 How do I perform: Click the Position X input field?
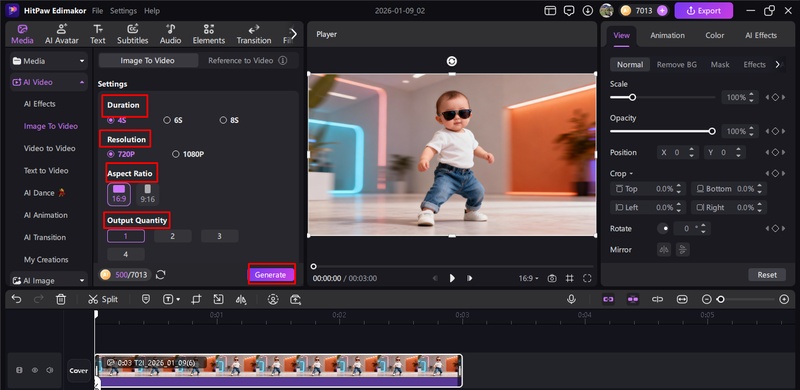(678, 152)
